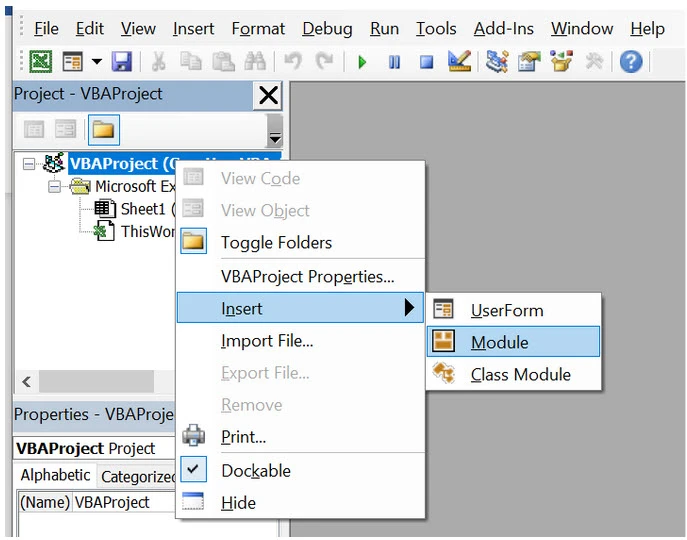
Task: Collapse Microsoft Excel Objects folder
Action: (x=54, y=187)
